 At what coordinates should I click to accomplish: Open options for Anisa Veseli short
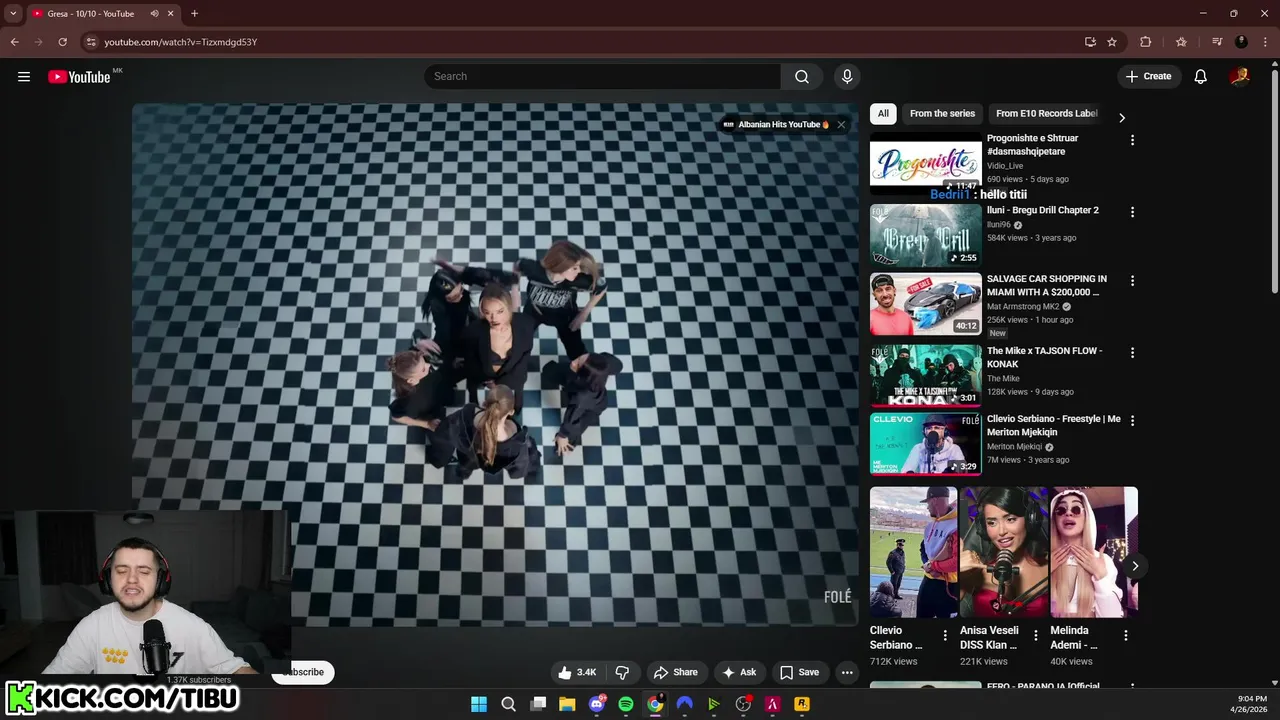1035,636
